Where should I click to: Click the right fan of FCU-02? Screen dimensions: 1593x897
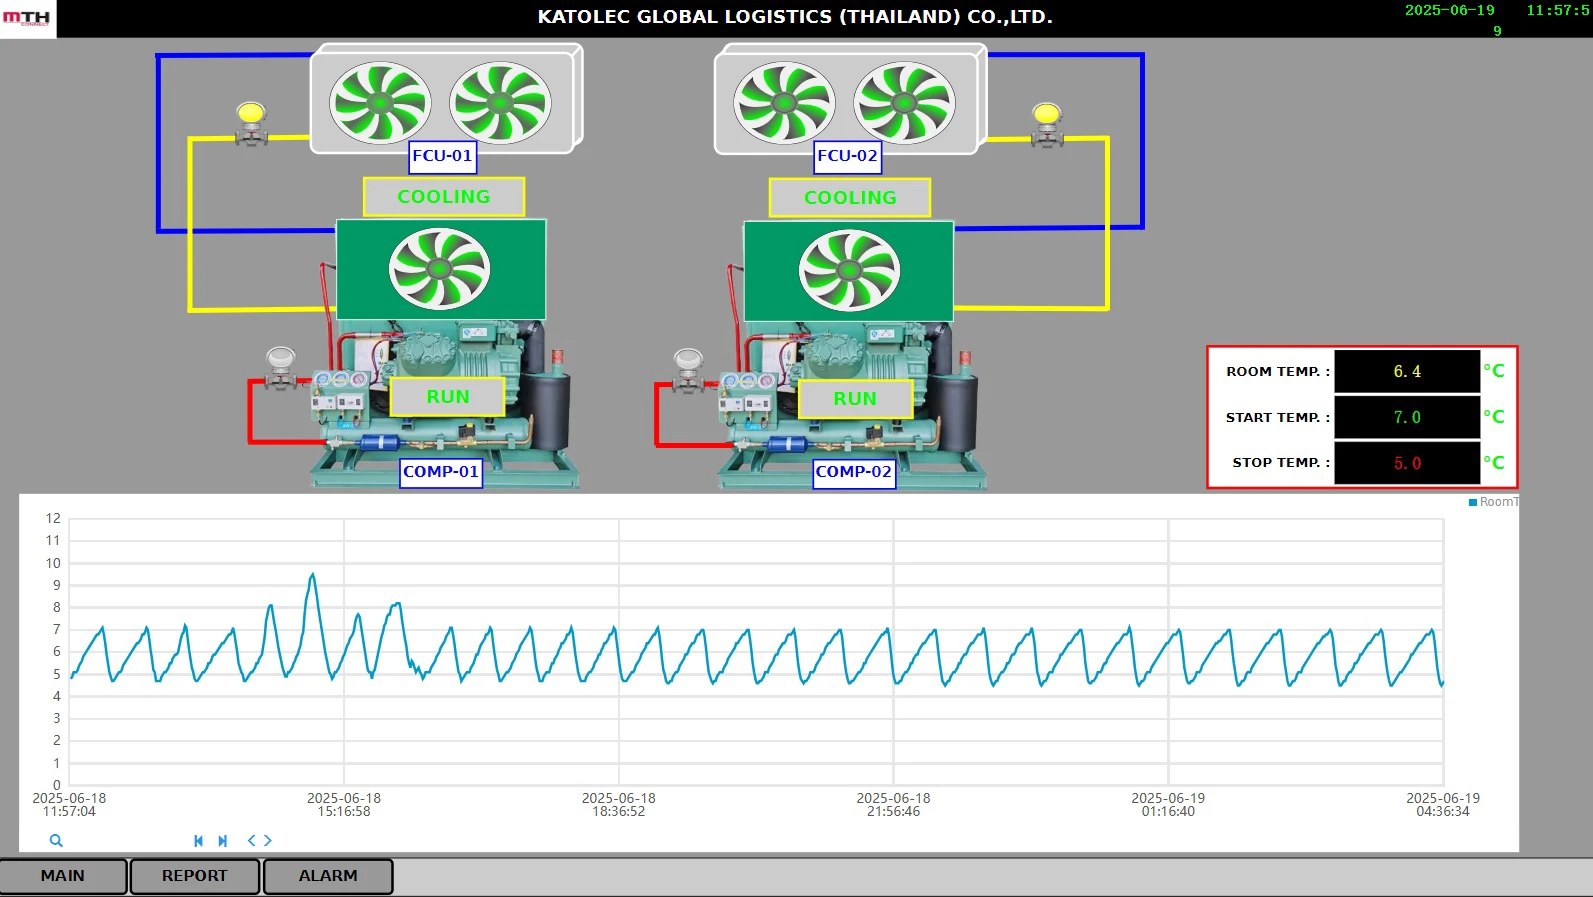pos(904,102)
